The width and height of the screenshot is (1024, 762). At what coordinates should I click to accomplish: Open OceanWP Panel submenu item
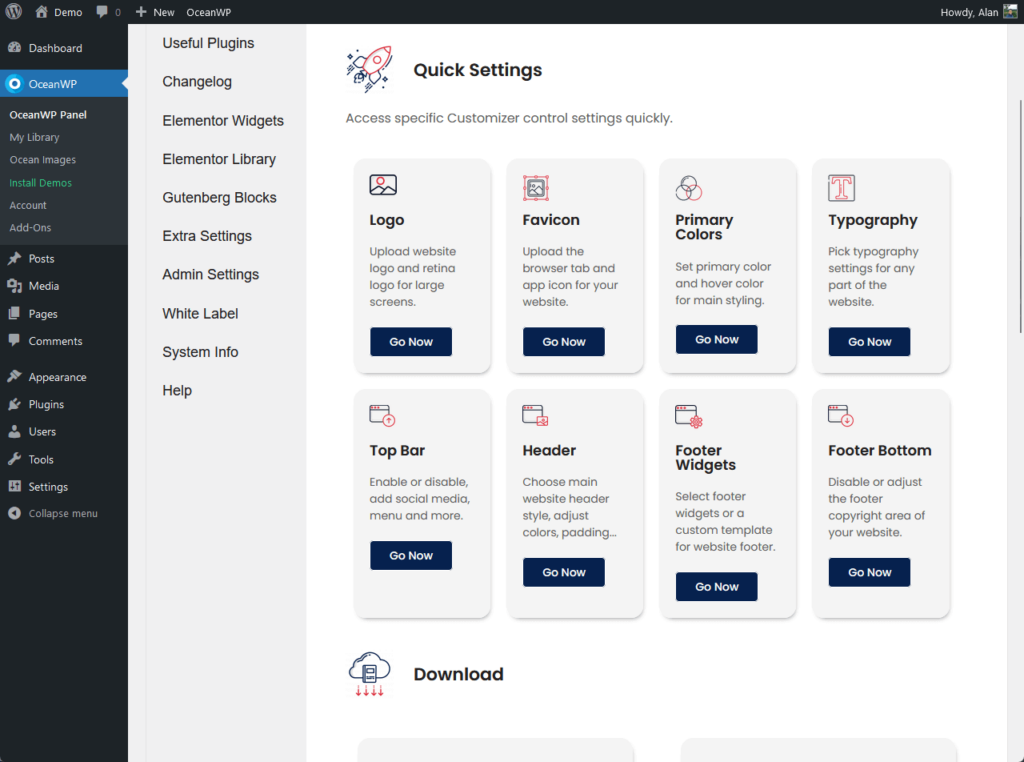[48, 114]
